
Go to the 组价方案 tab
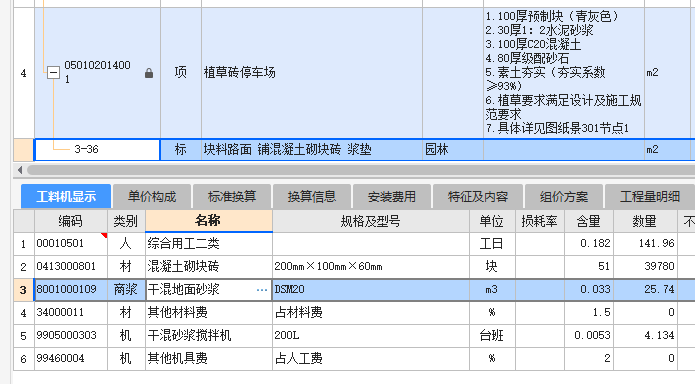pos(564,196)
